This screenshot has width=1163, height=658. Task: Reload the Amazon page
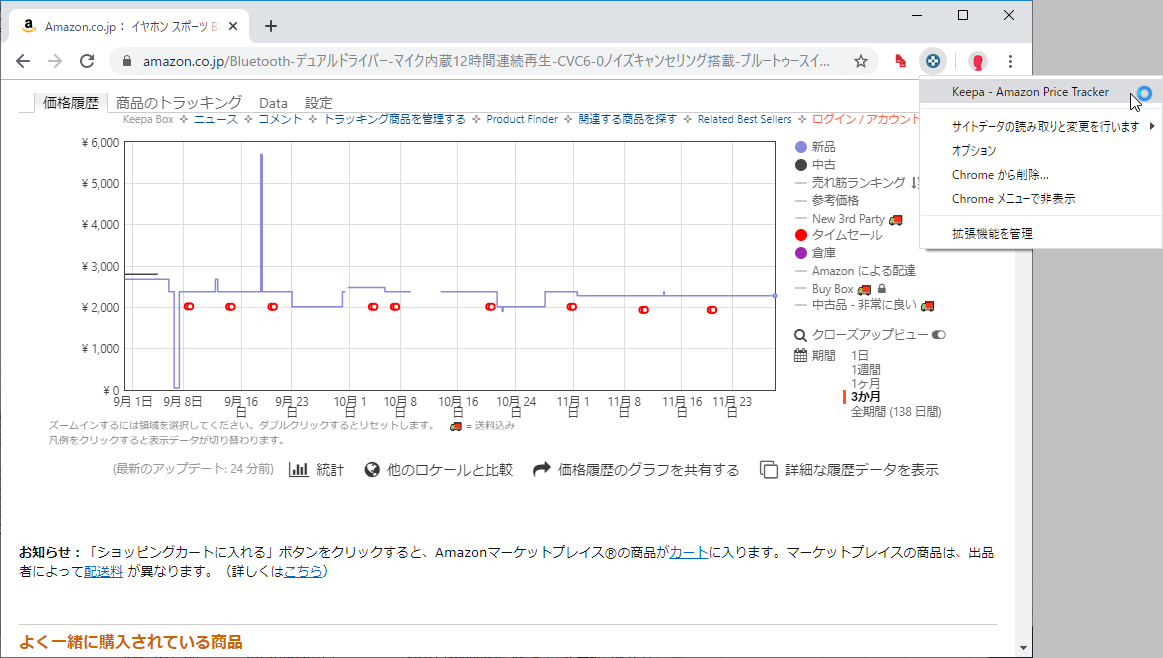click(87, 61)
